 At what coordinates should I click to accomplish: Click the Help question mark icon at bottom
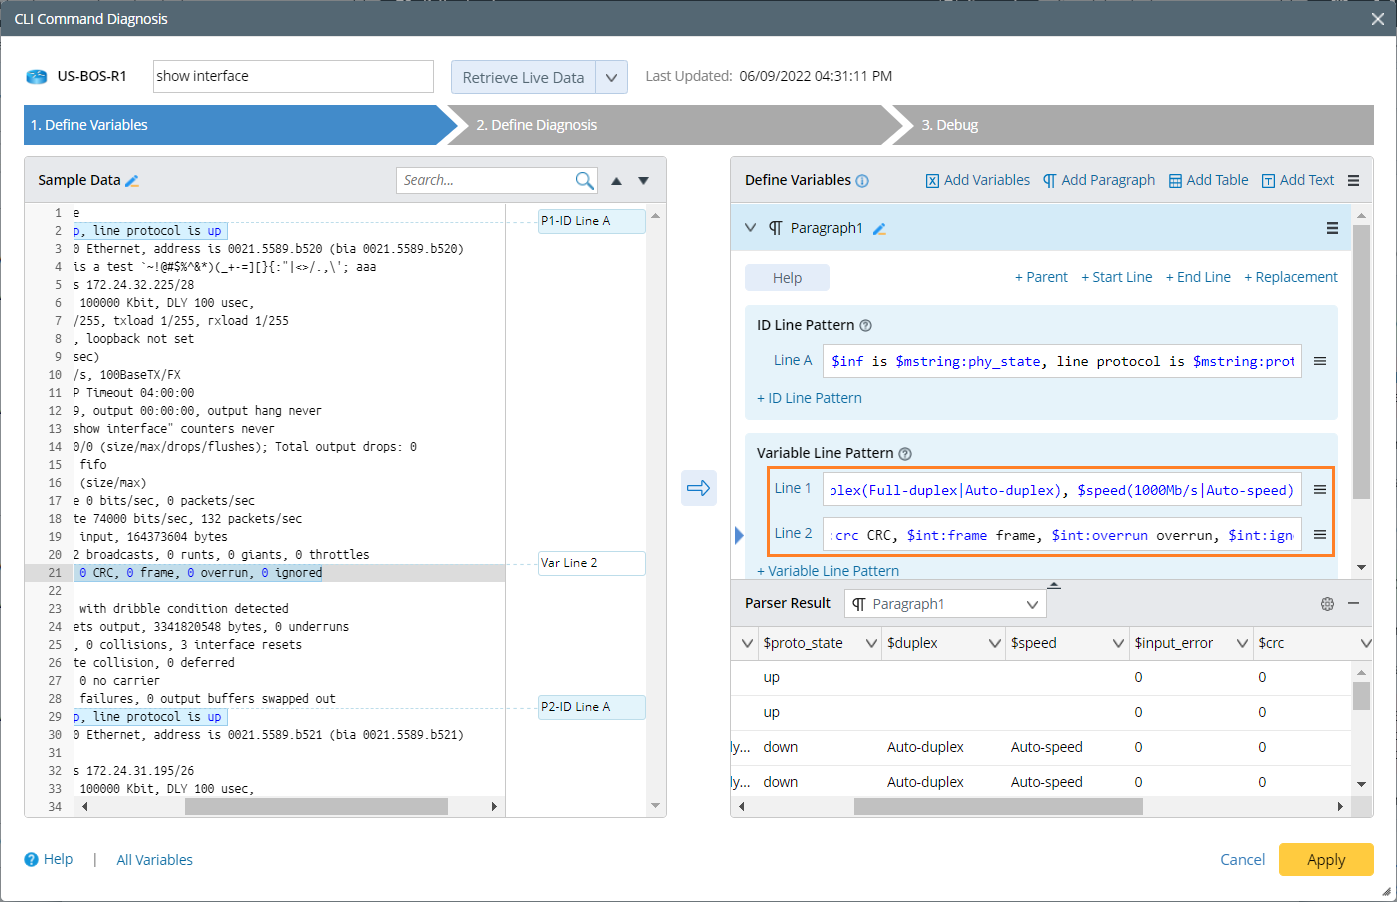point(31,859)
